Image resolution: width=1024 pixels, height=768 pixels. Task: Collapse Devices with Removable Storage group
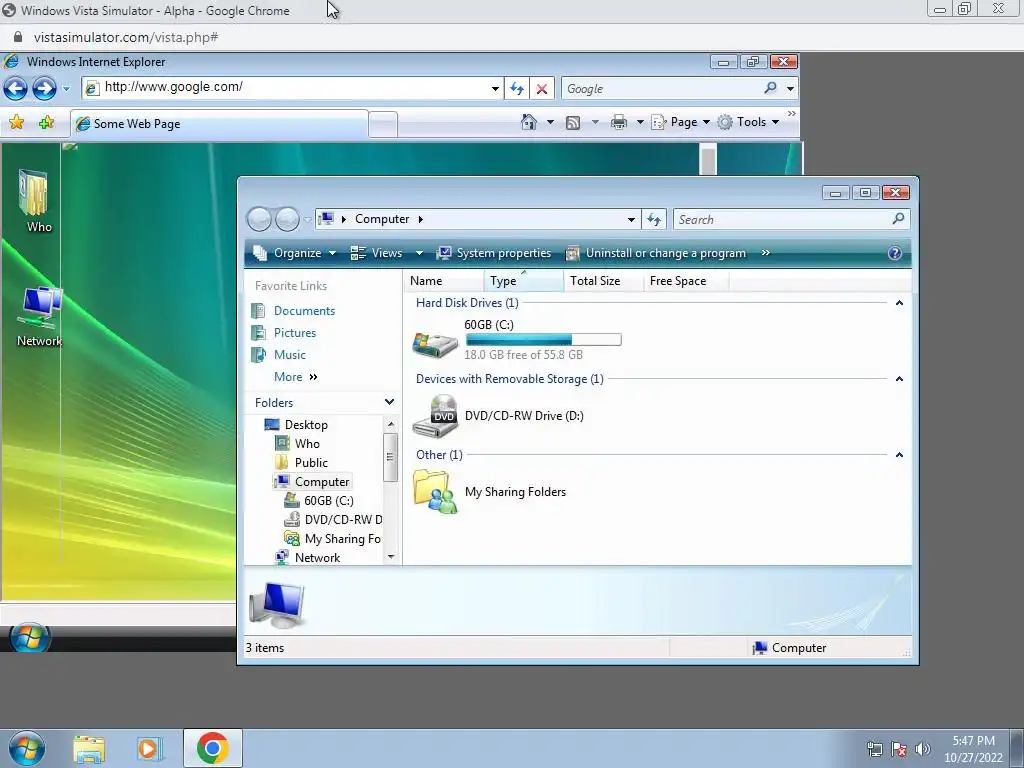899,379
